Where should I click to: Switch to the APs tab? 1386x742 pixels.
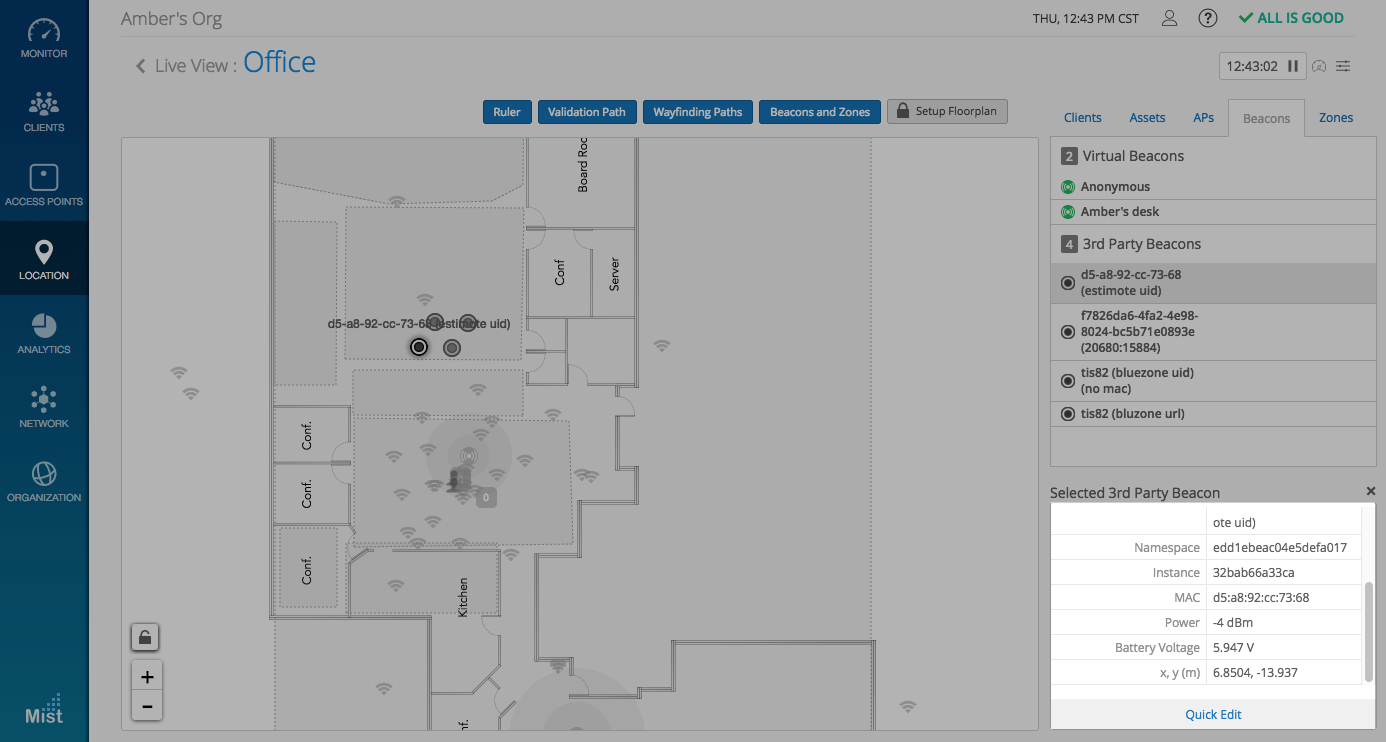[x=1203, y=118]
